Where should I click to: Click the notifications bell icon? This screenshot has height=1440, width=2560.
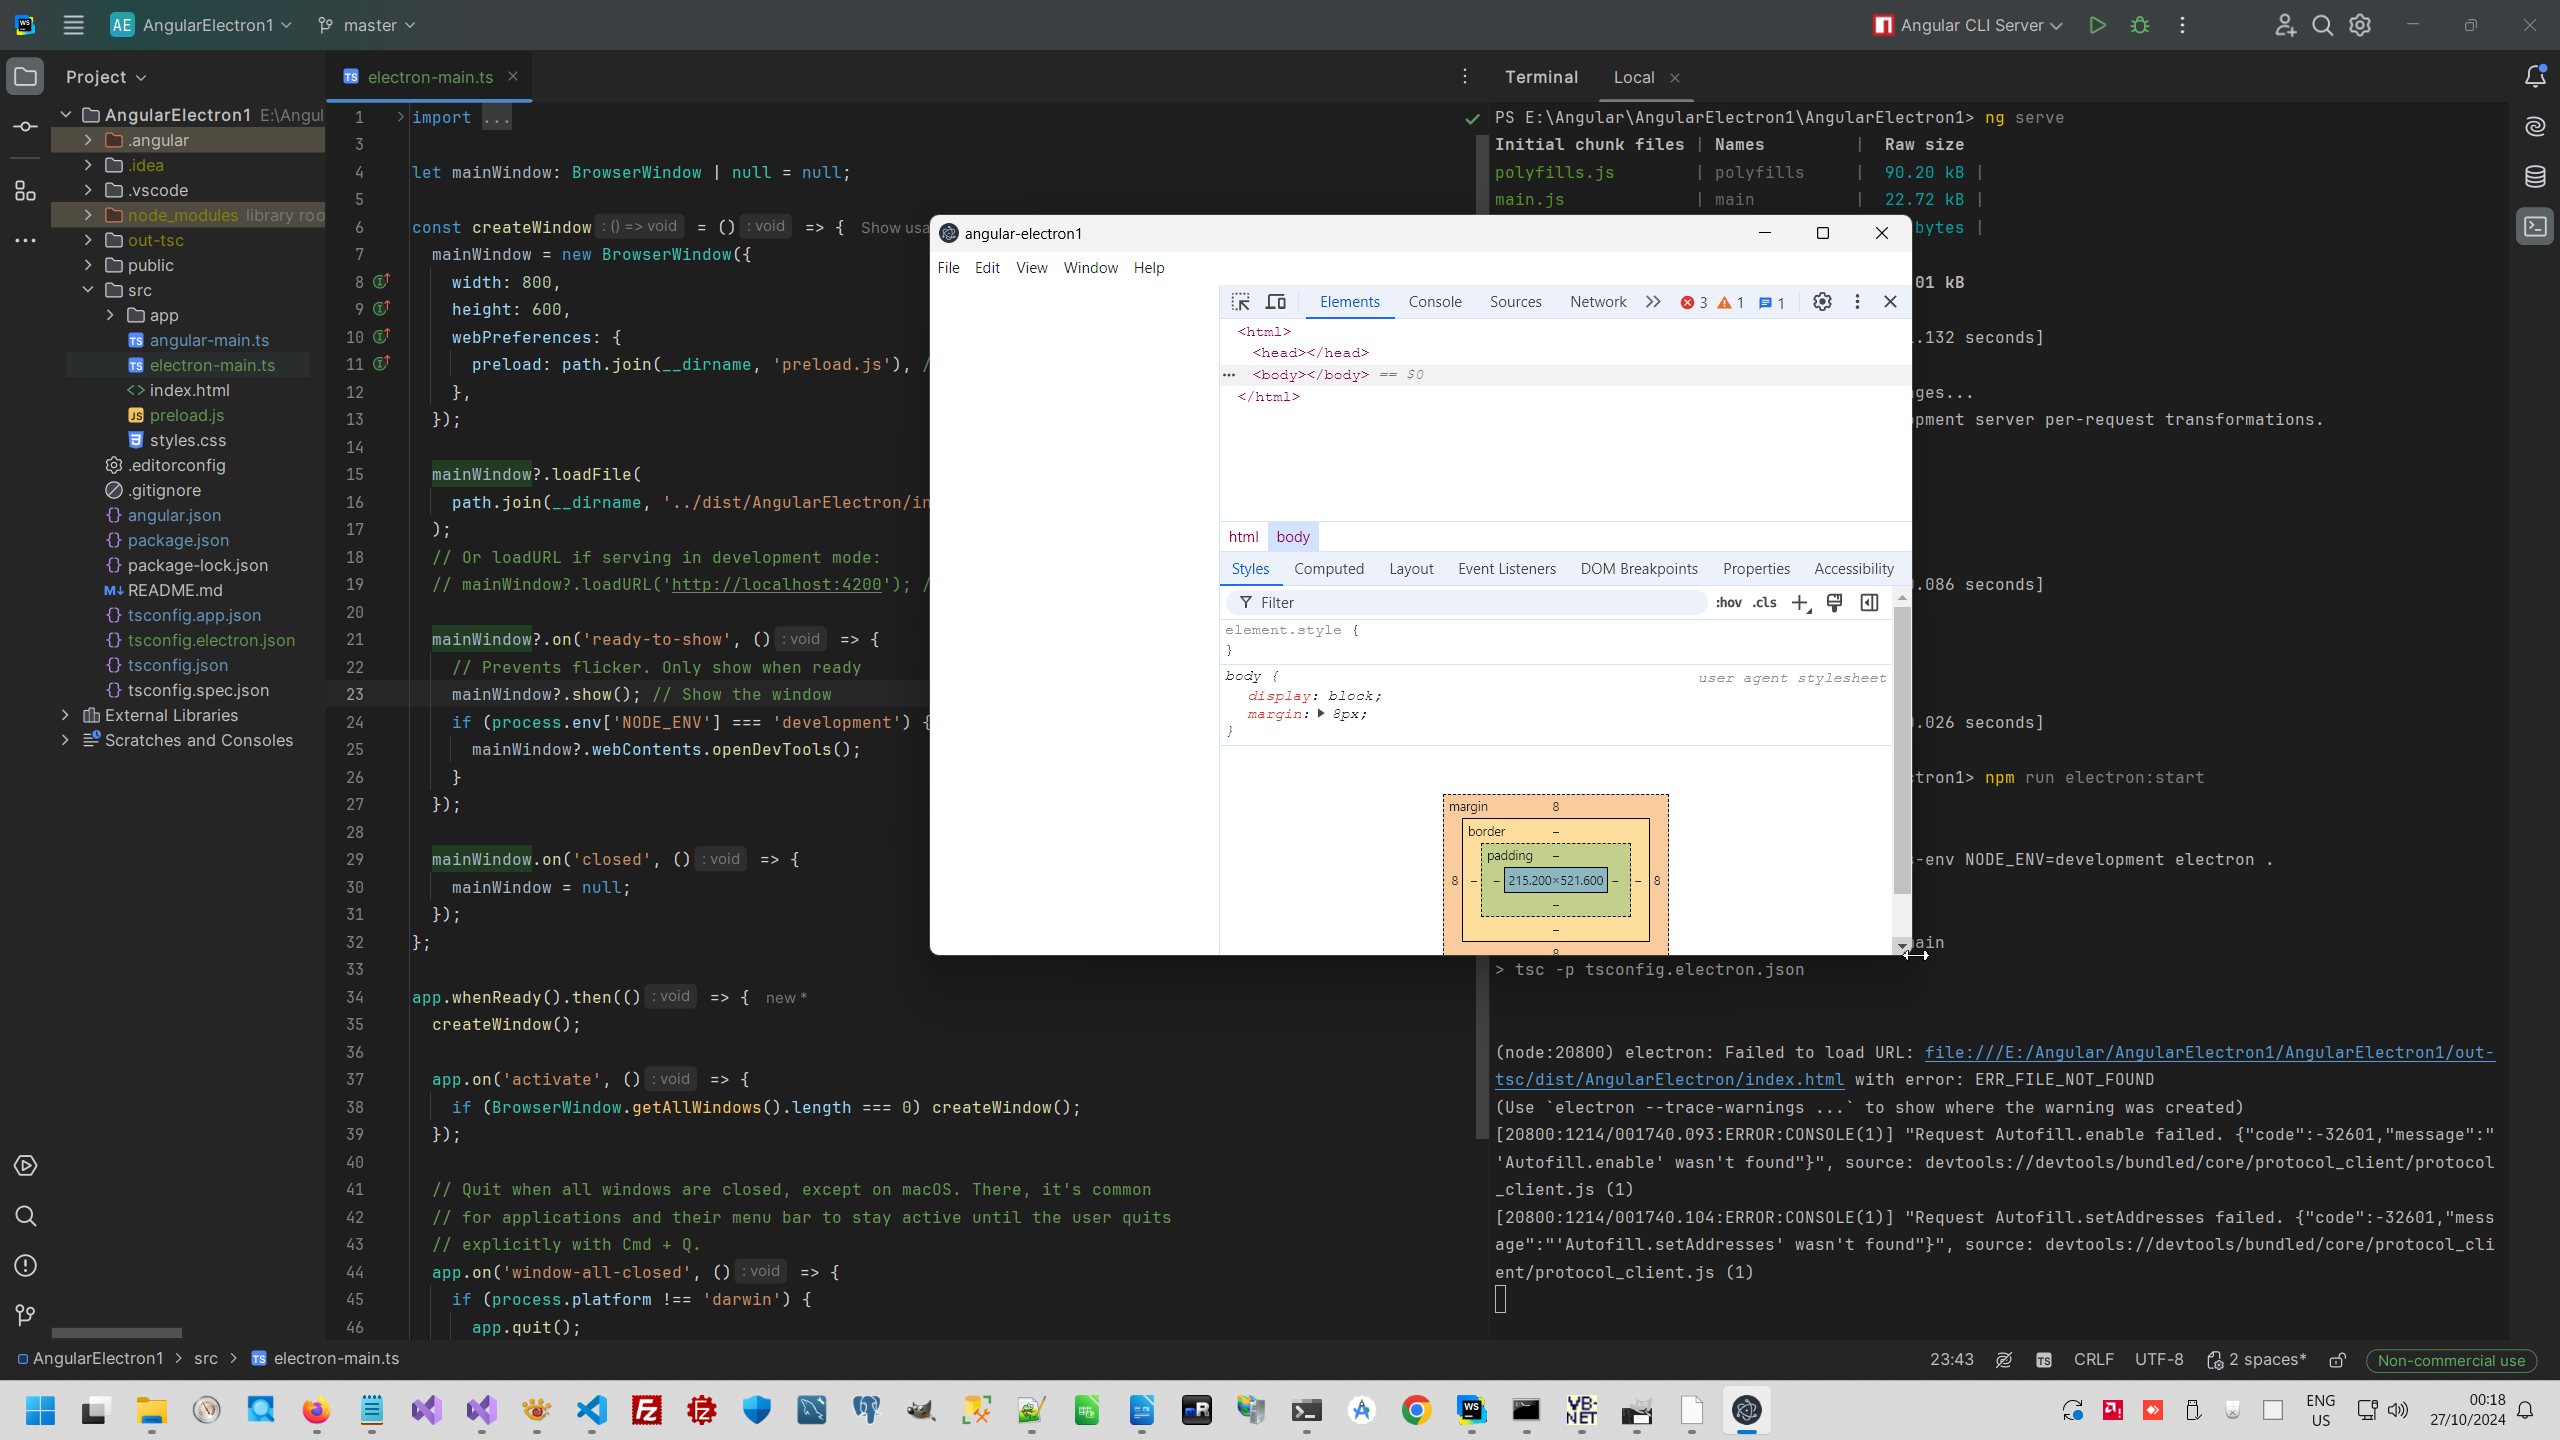click(2536, 75)
